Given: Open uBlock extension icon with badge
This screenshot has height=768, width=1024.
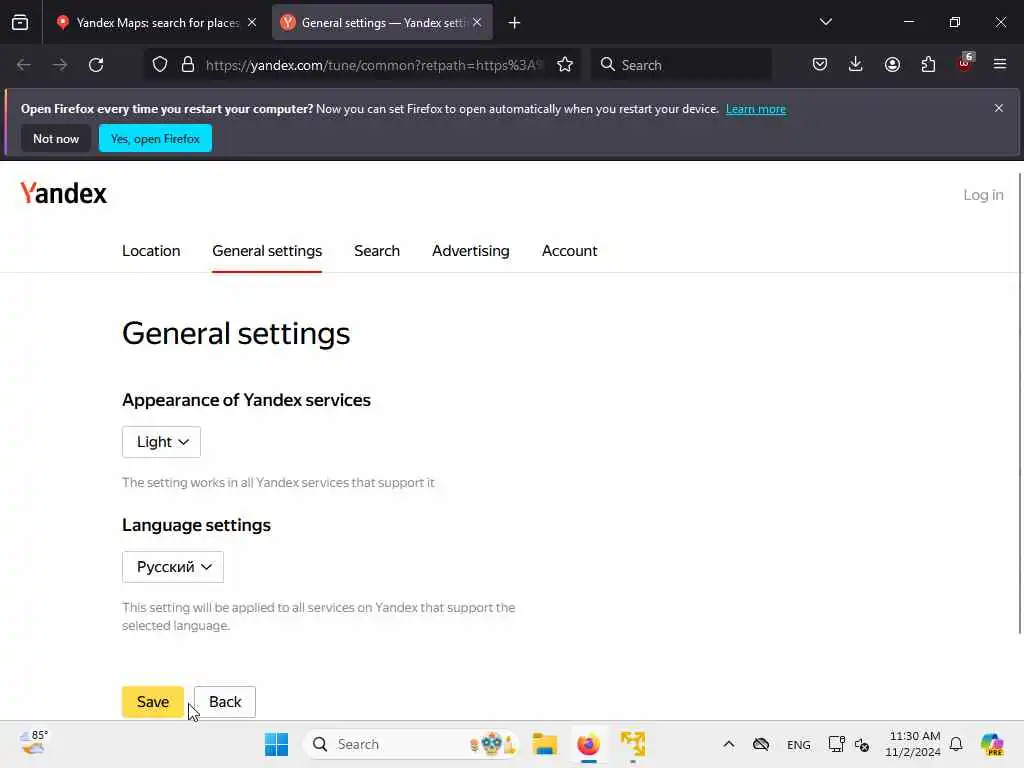Looking at the screenshot, I should 965,63.
